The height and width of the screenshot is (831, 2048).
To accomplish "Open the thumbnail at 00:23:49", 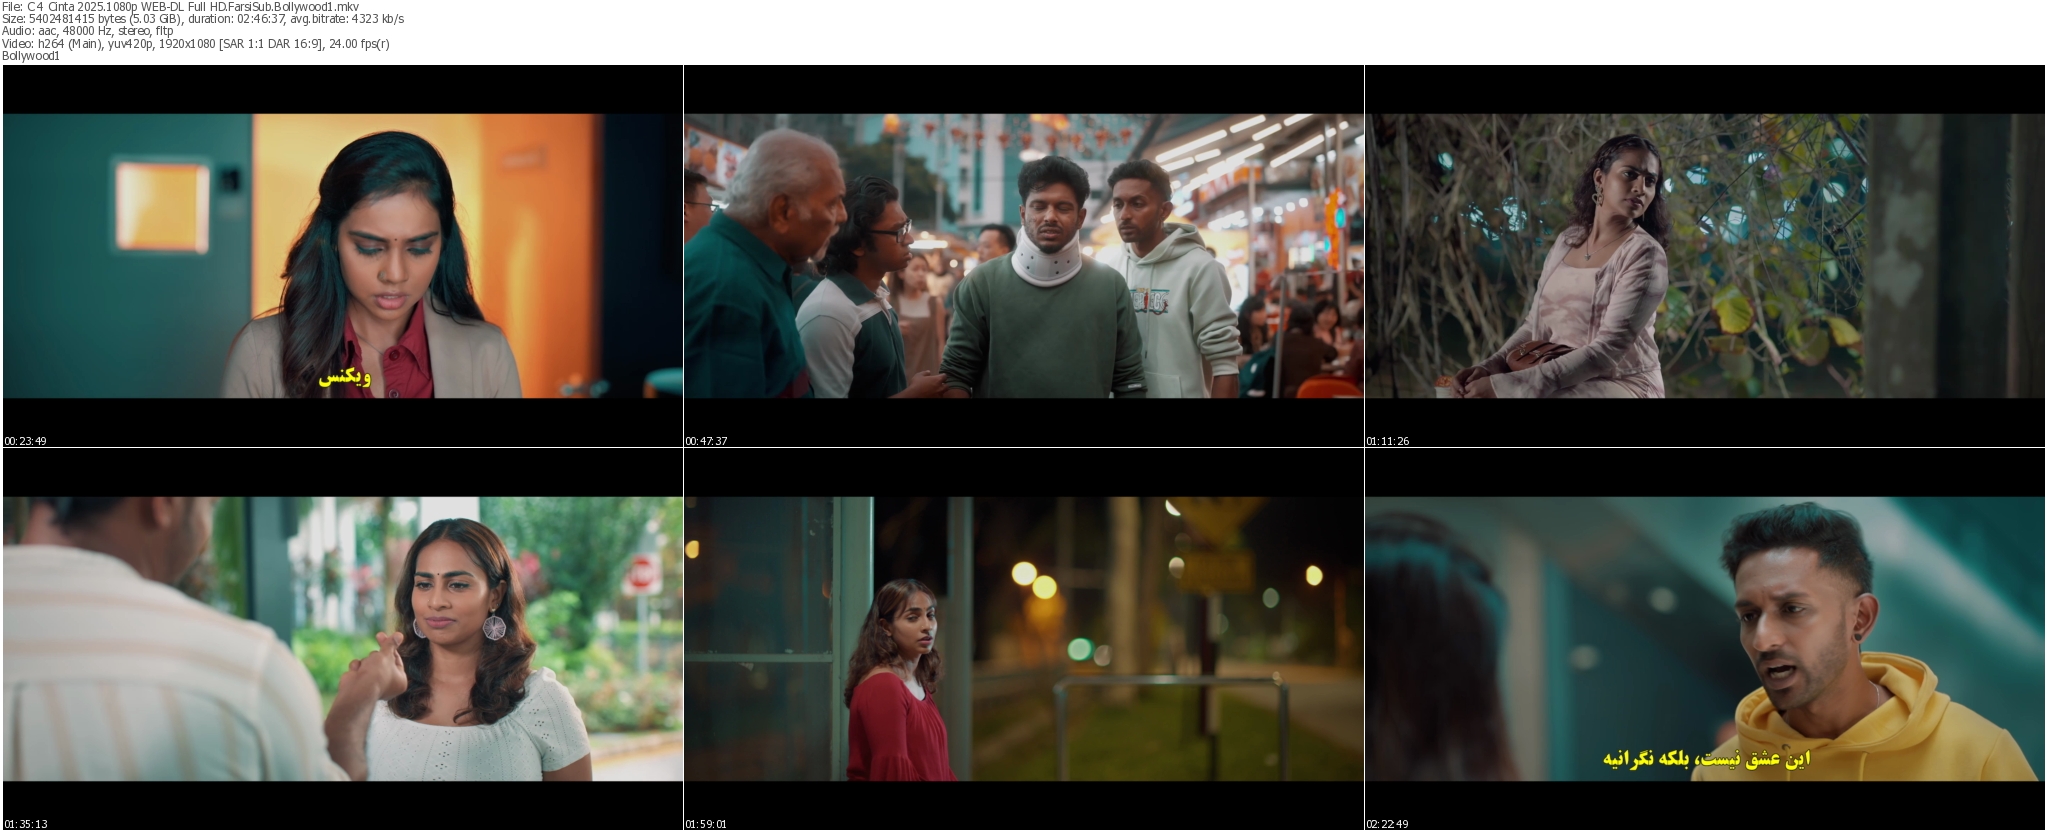I will [342, 256].
